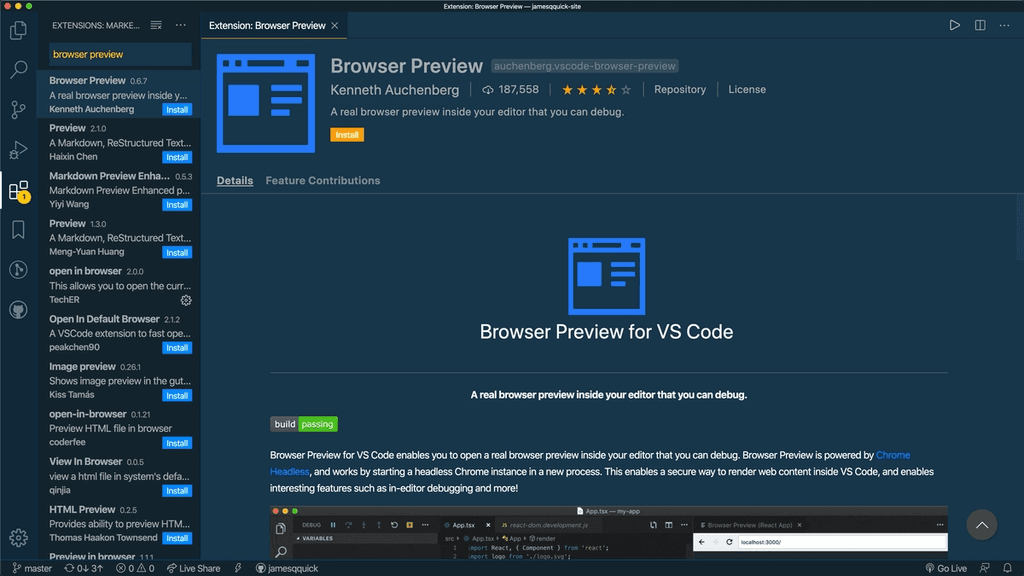Image resolution: width=1024 pixels, height=576 pixels.
Task: Open the GitLens icon in activity bar
Action: pyautogui.click(x=18, y=270)
